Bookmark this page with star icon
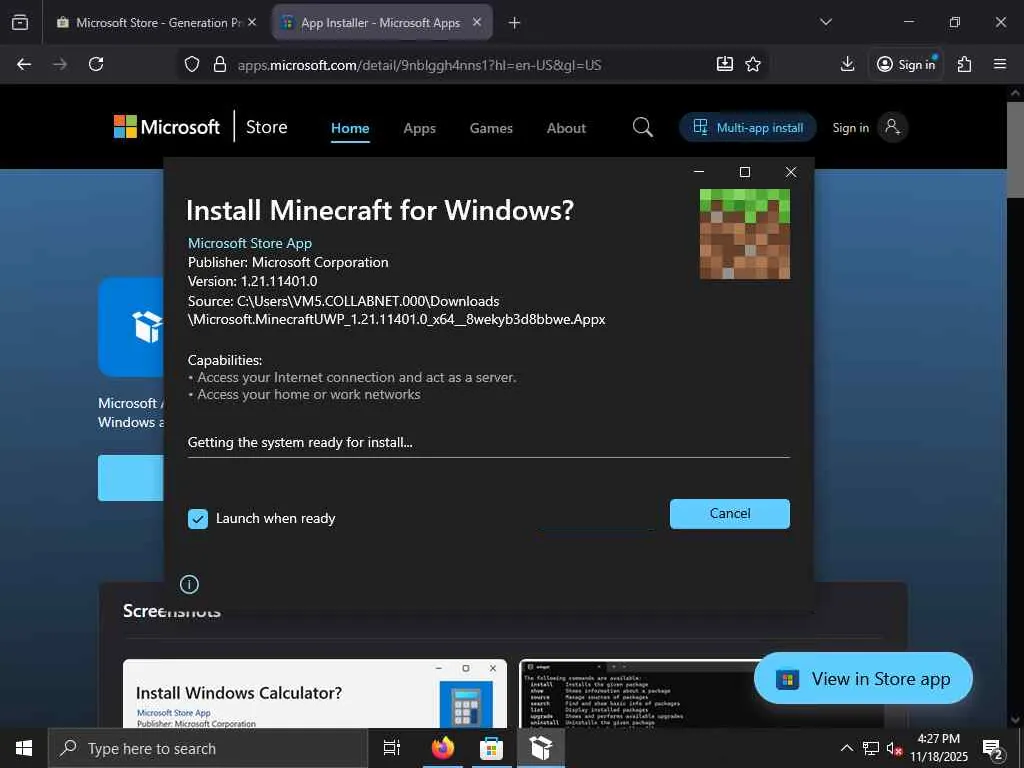Image resolution: width=1024 pixels, height=768 pixels. (x=753, y=64)
